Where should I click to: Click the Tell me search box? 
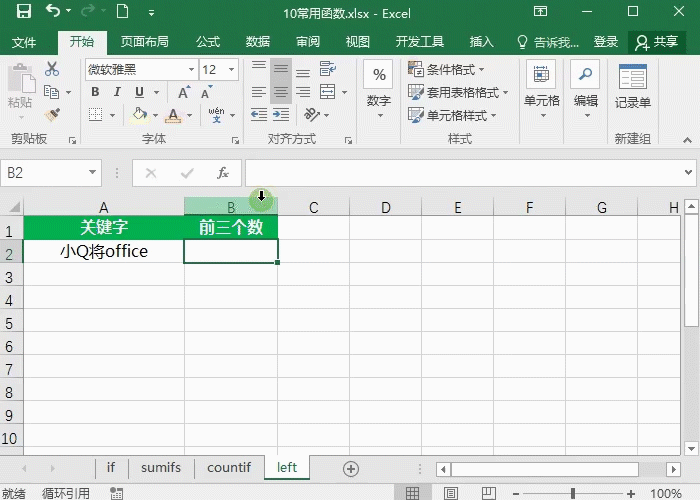point(548,42)
